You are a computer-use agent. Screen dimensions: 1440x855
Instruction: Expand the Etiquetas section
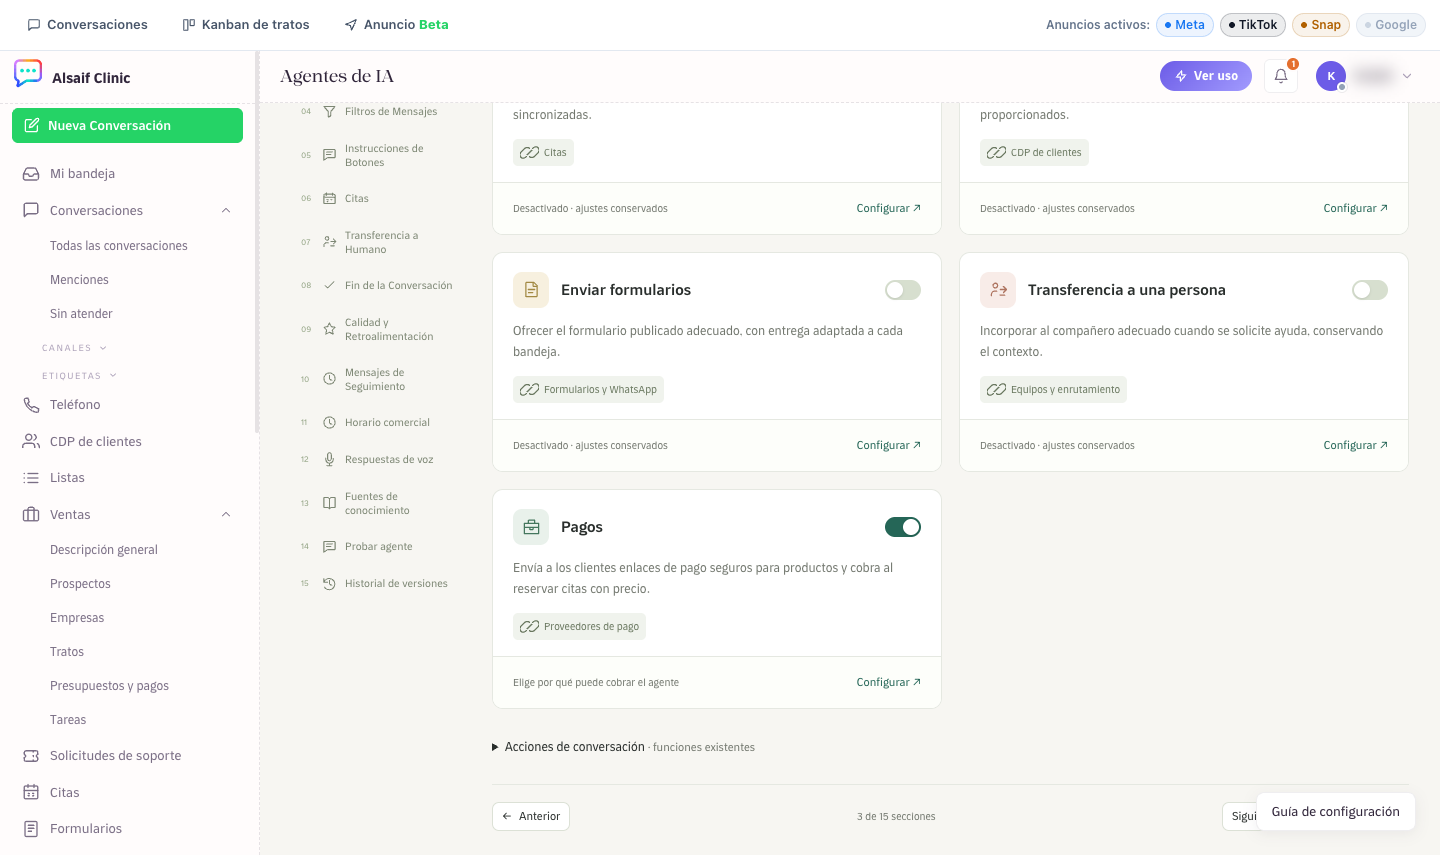click(x=79, y=376)
